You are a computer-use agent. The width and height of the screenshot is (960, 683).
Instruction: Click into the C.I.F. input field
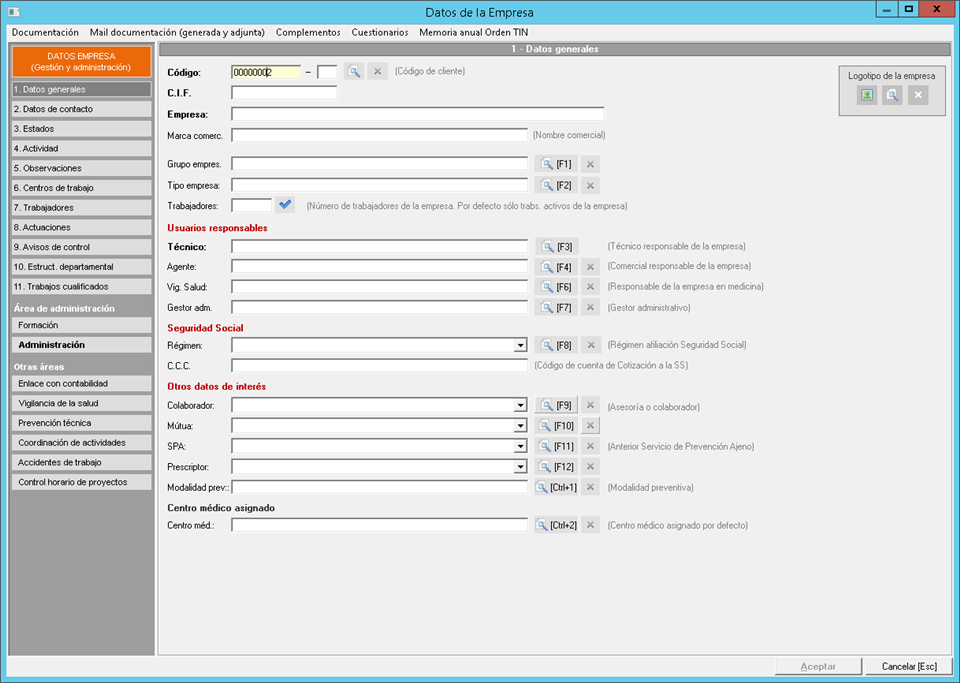(x=284, y=93)
